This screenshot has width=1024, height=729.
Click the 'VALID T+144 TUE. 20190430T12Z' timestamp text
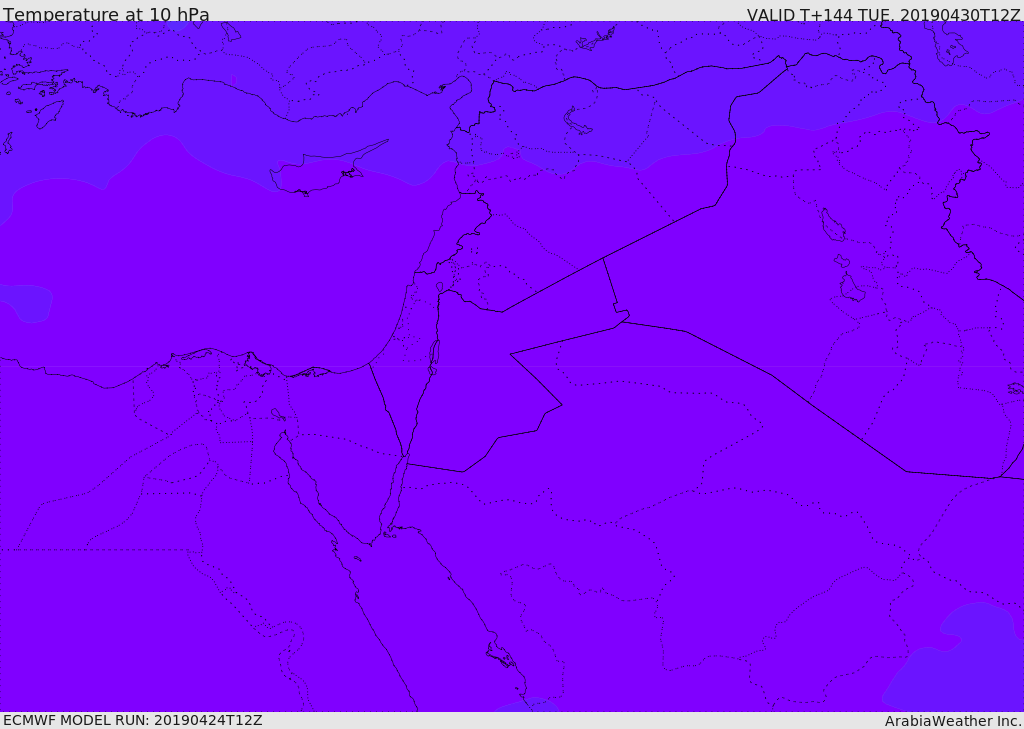[x=884, y=14]
